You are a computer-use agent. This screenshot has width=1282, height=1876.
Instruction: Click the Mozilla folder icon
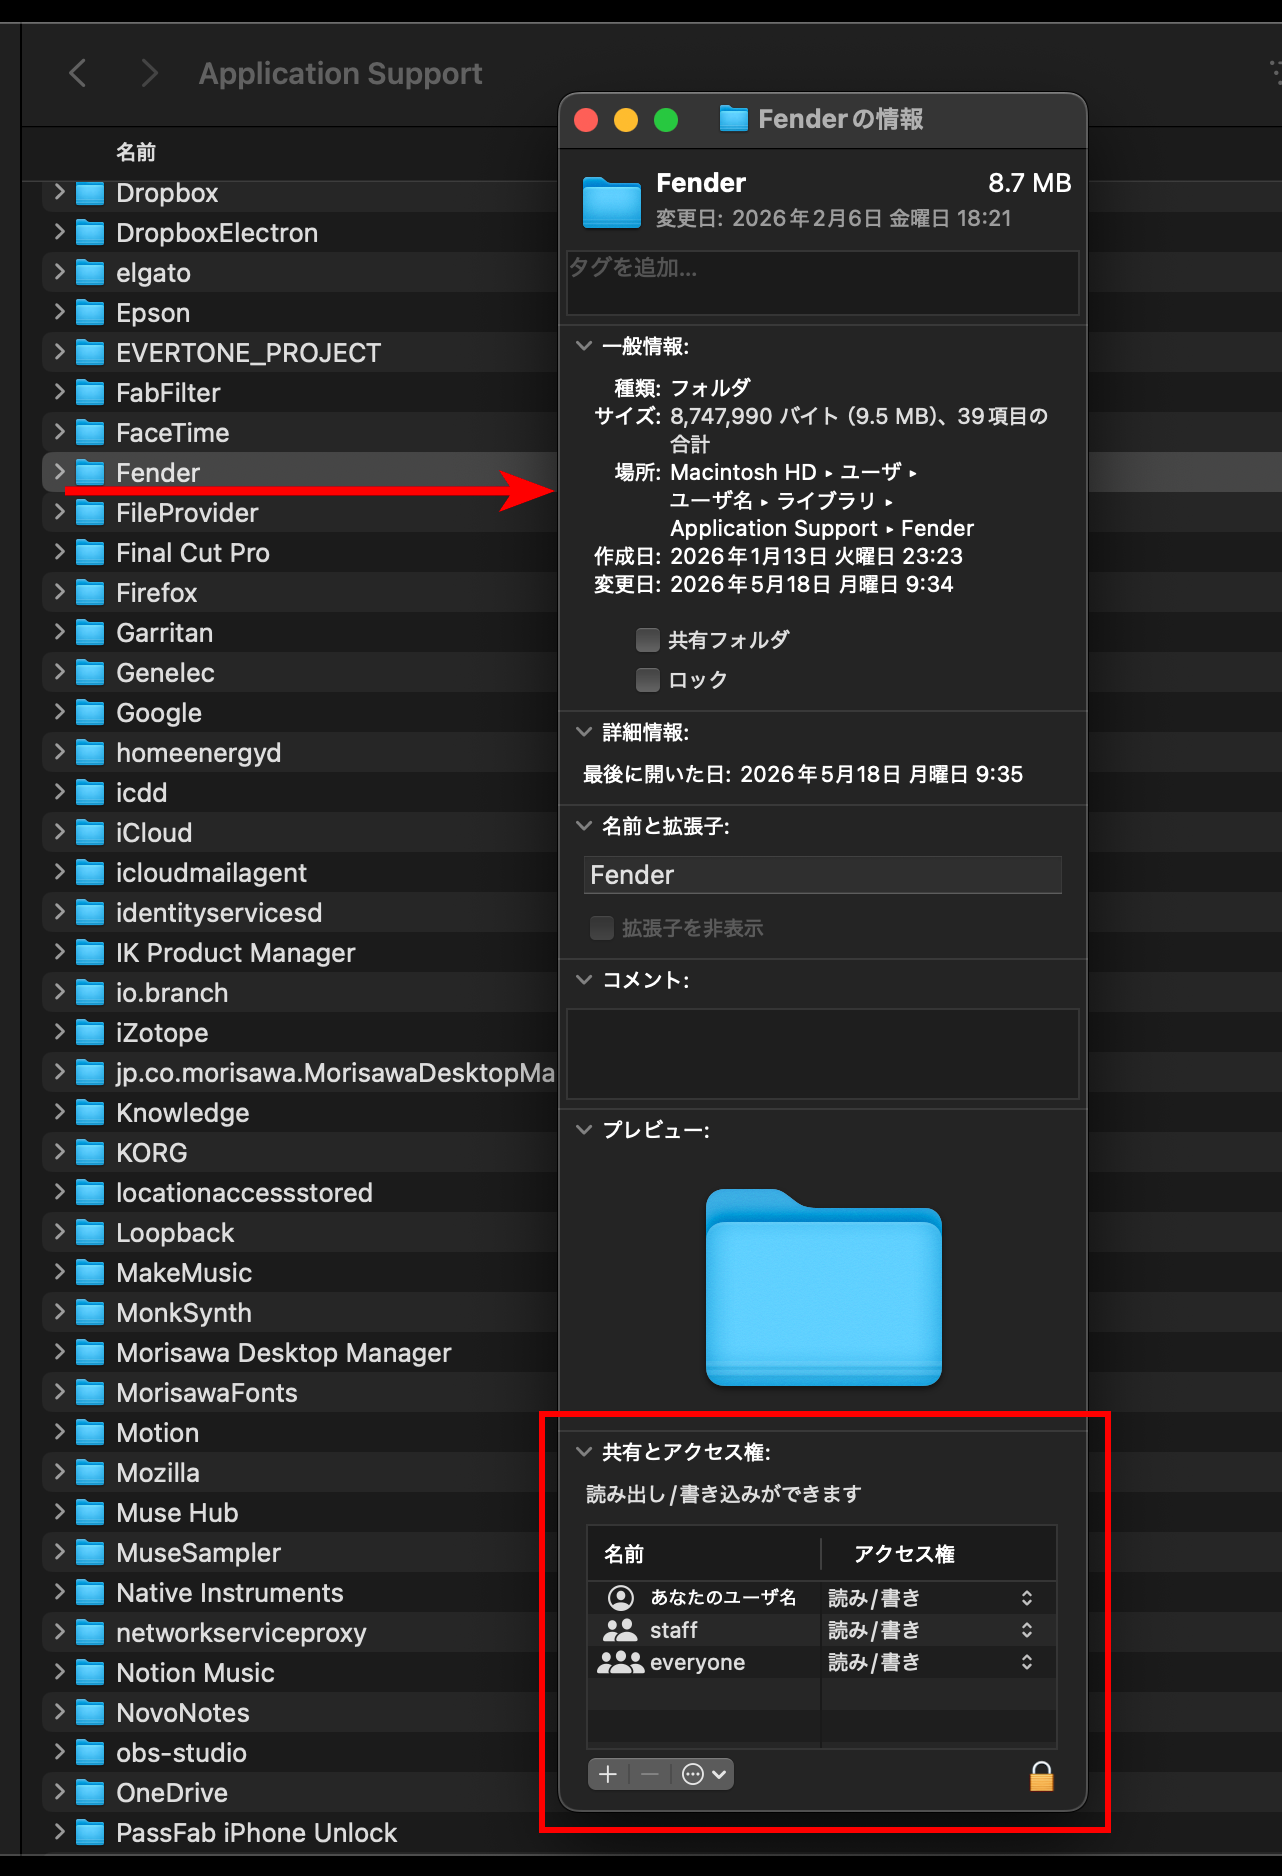point(90,1473)
